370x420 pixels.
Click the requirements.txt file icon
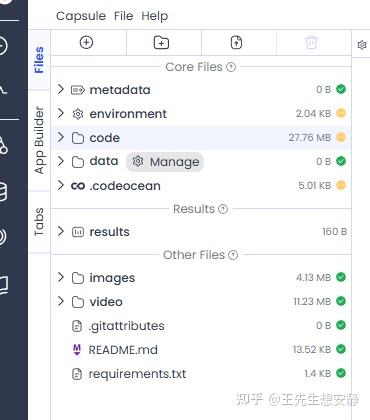pos(77,374)
